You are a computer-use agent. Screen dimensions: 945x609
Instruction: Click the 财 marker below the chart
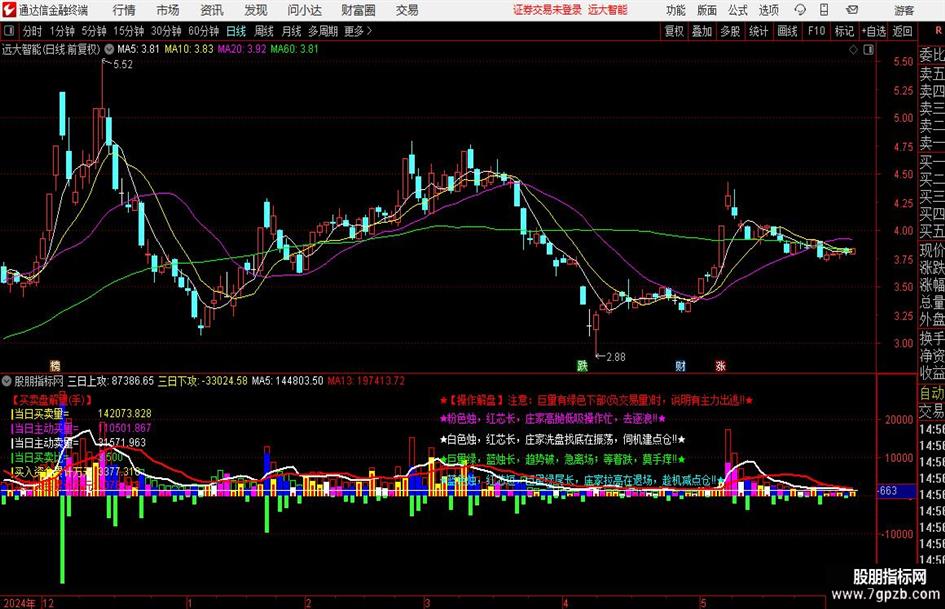[680, 365]
